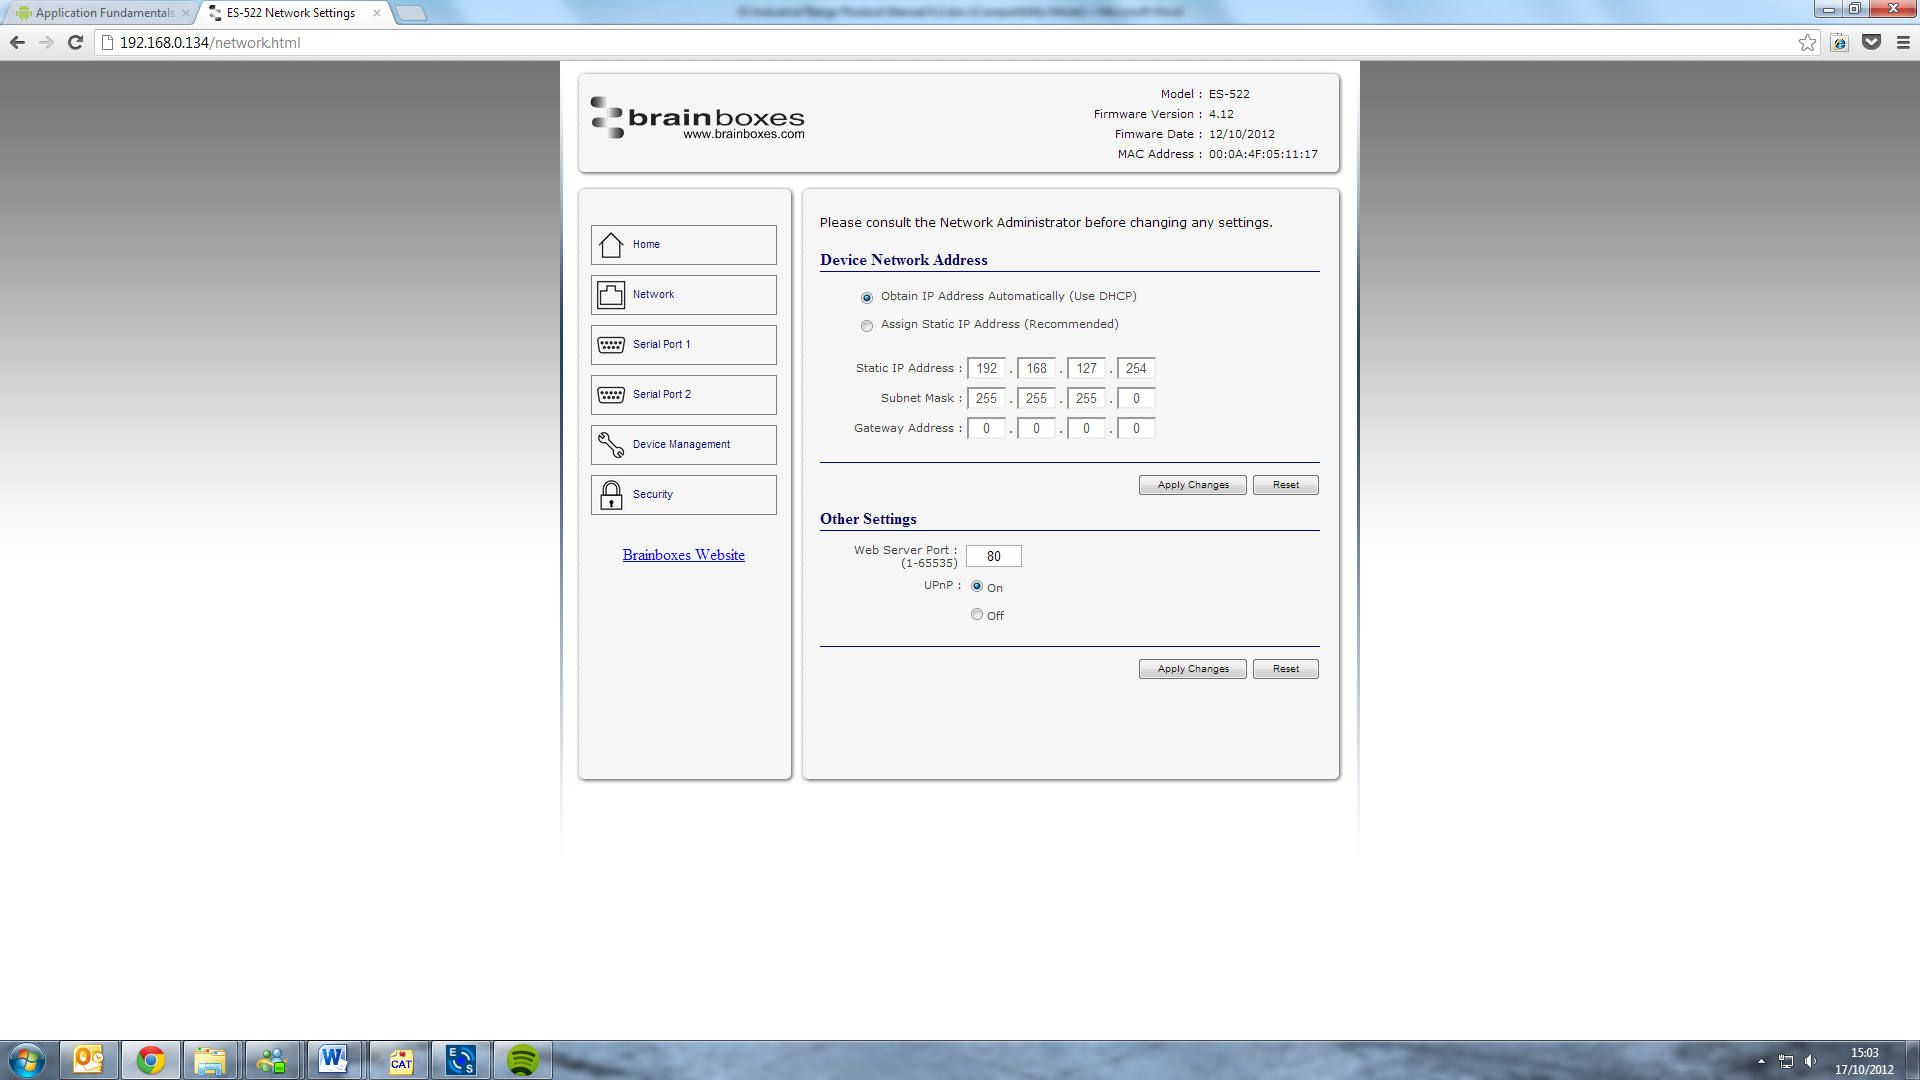Open Microsoft Word from the taskbar
Screen dimensions: 1920x1080
click(x=335, y=1059)
